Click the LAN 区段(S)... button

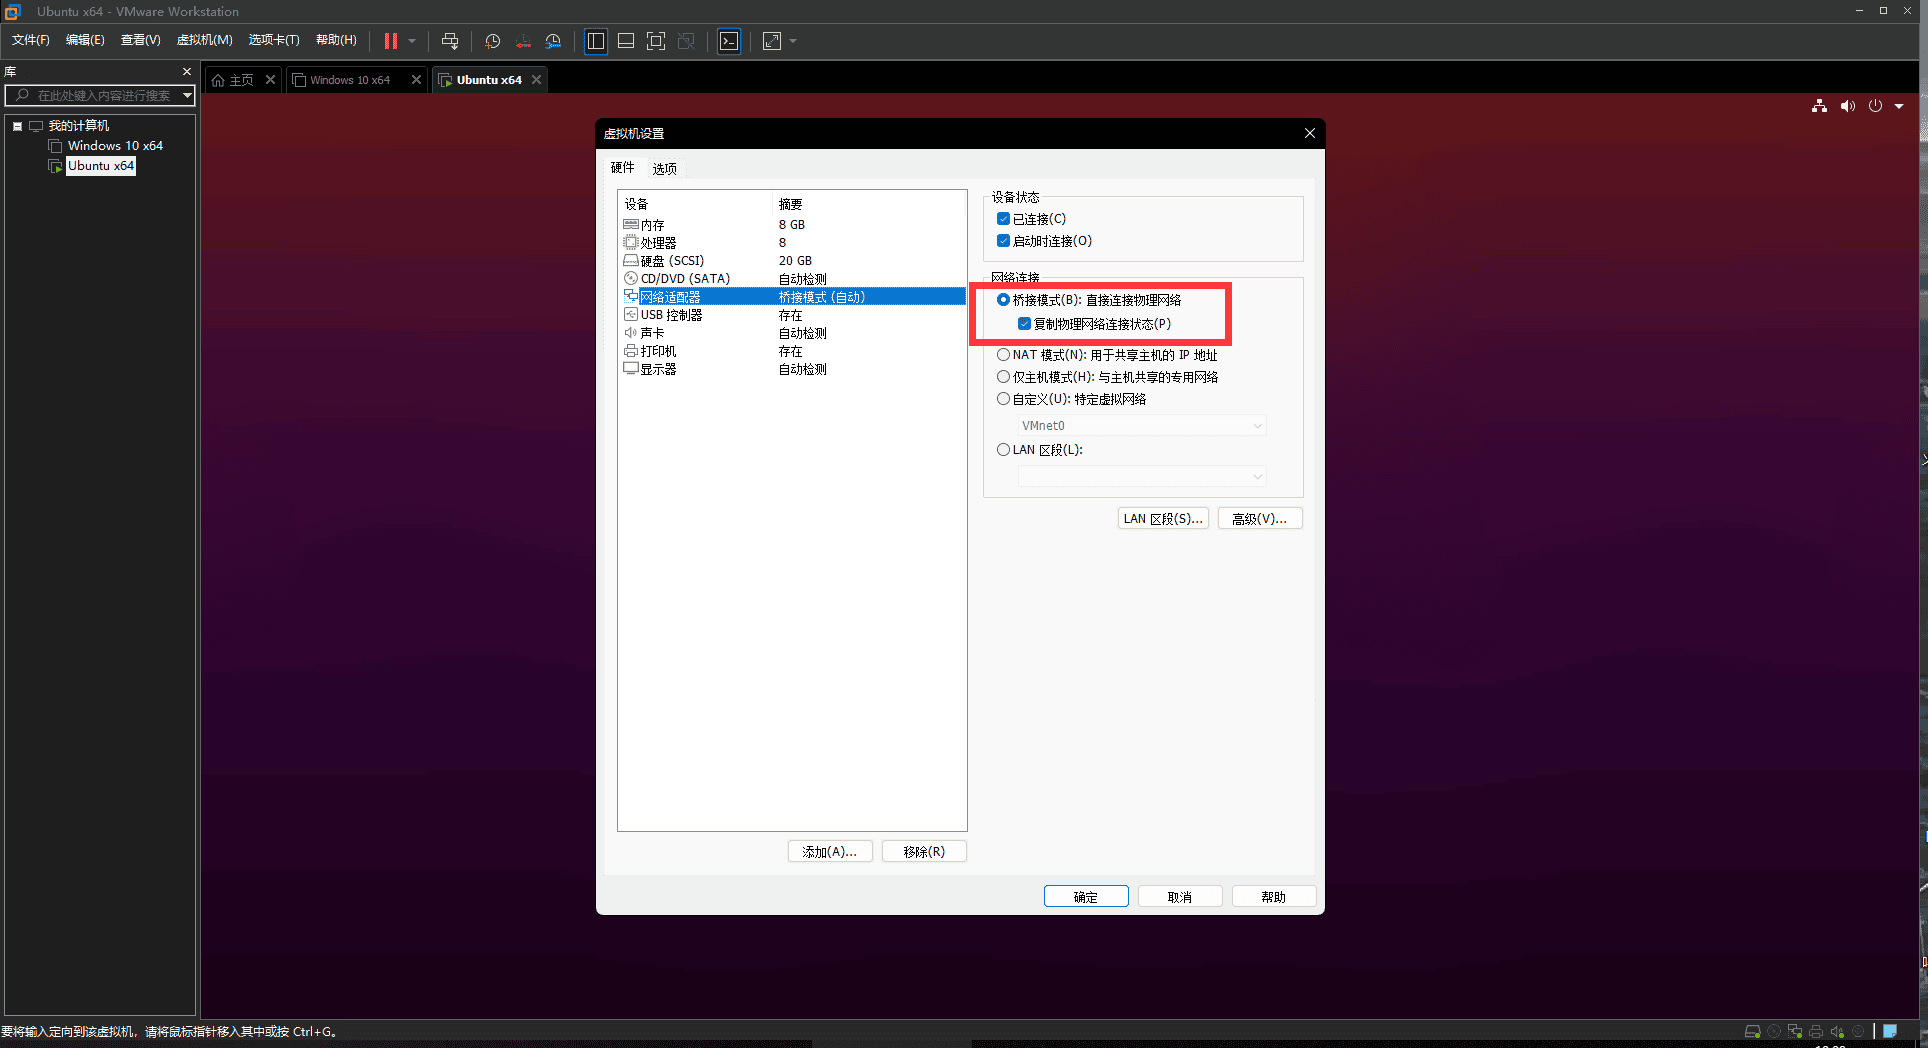pyautogui.click(x=1163, y=519)
